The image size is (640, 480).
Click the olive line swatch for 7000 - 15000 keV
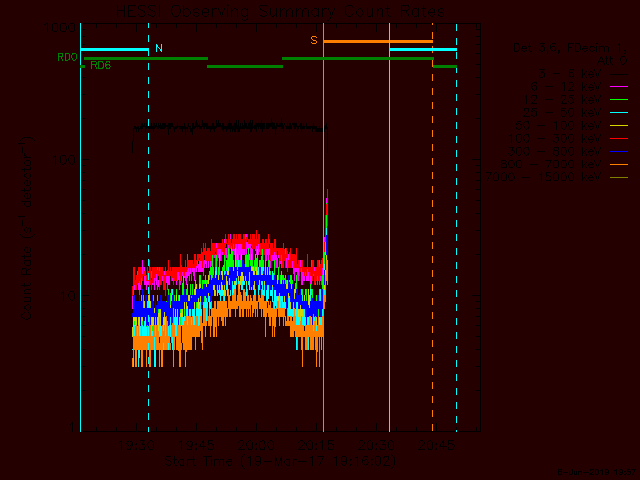619,178
